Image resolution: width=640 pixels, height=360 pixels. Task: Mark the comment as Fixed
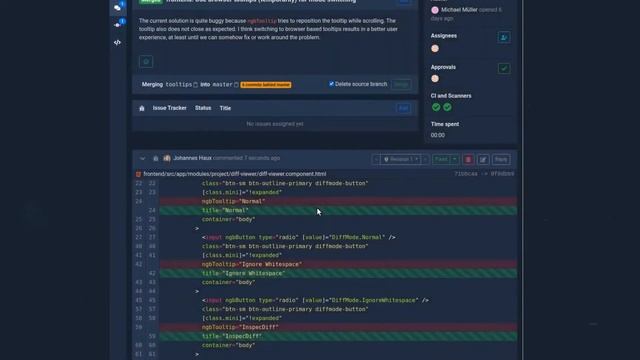tap(441, 160)
